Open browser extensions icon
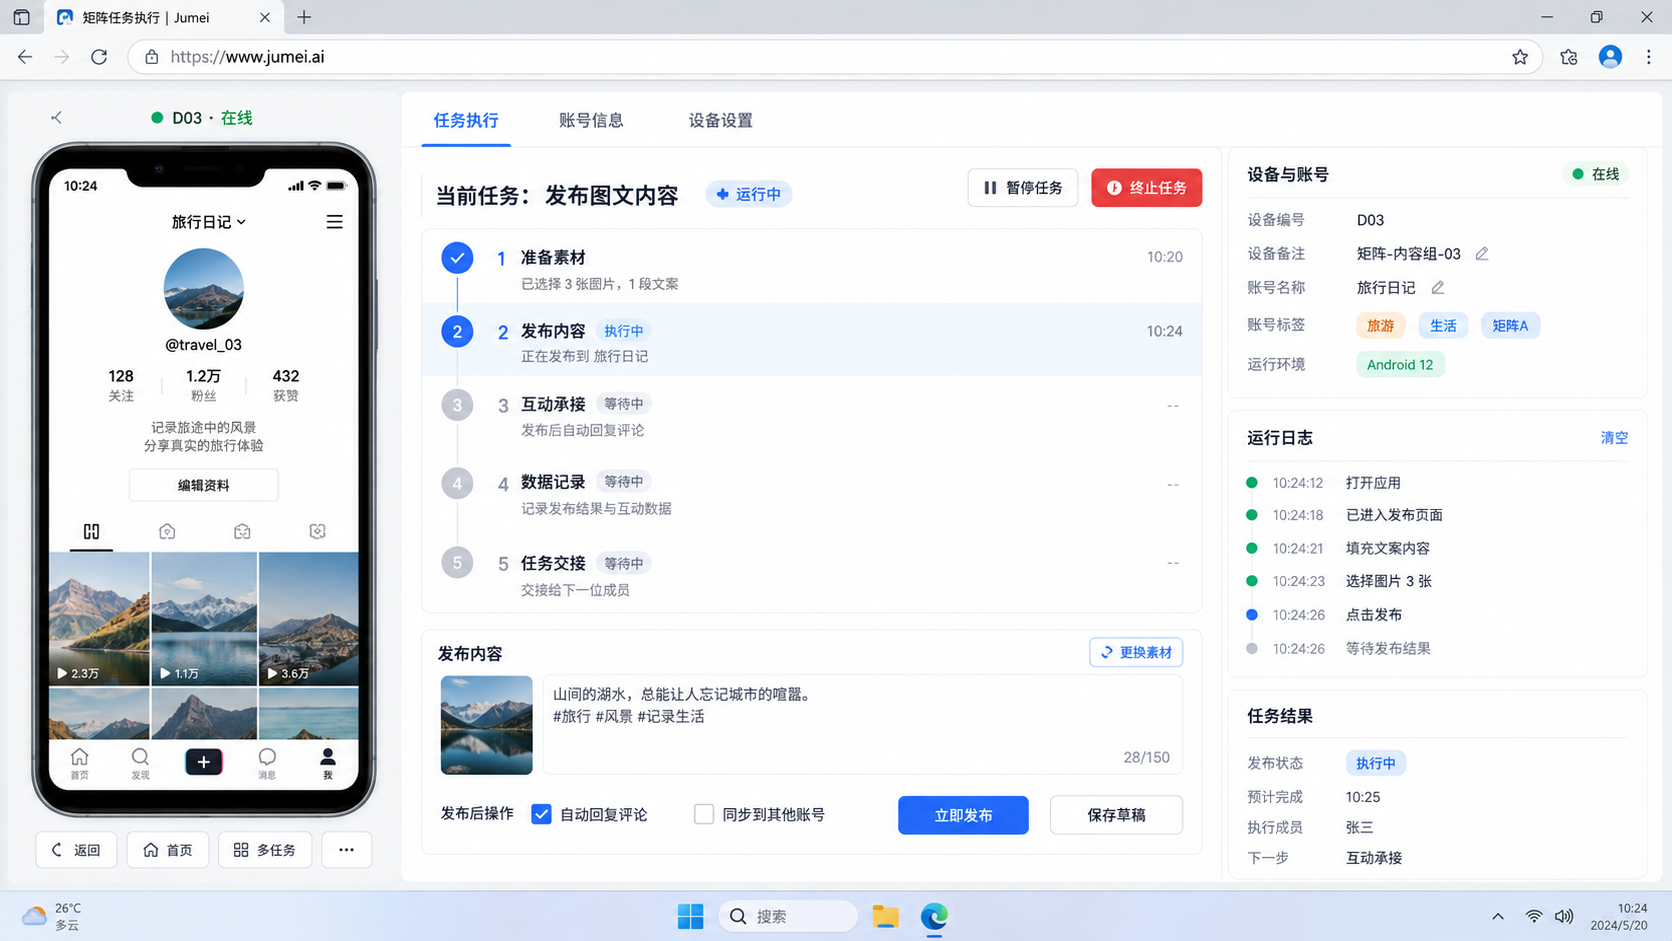The width and height of the screenshot is (1672, 941). [1568, 57]
